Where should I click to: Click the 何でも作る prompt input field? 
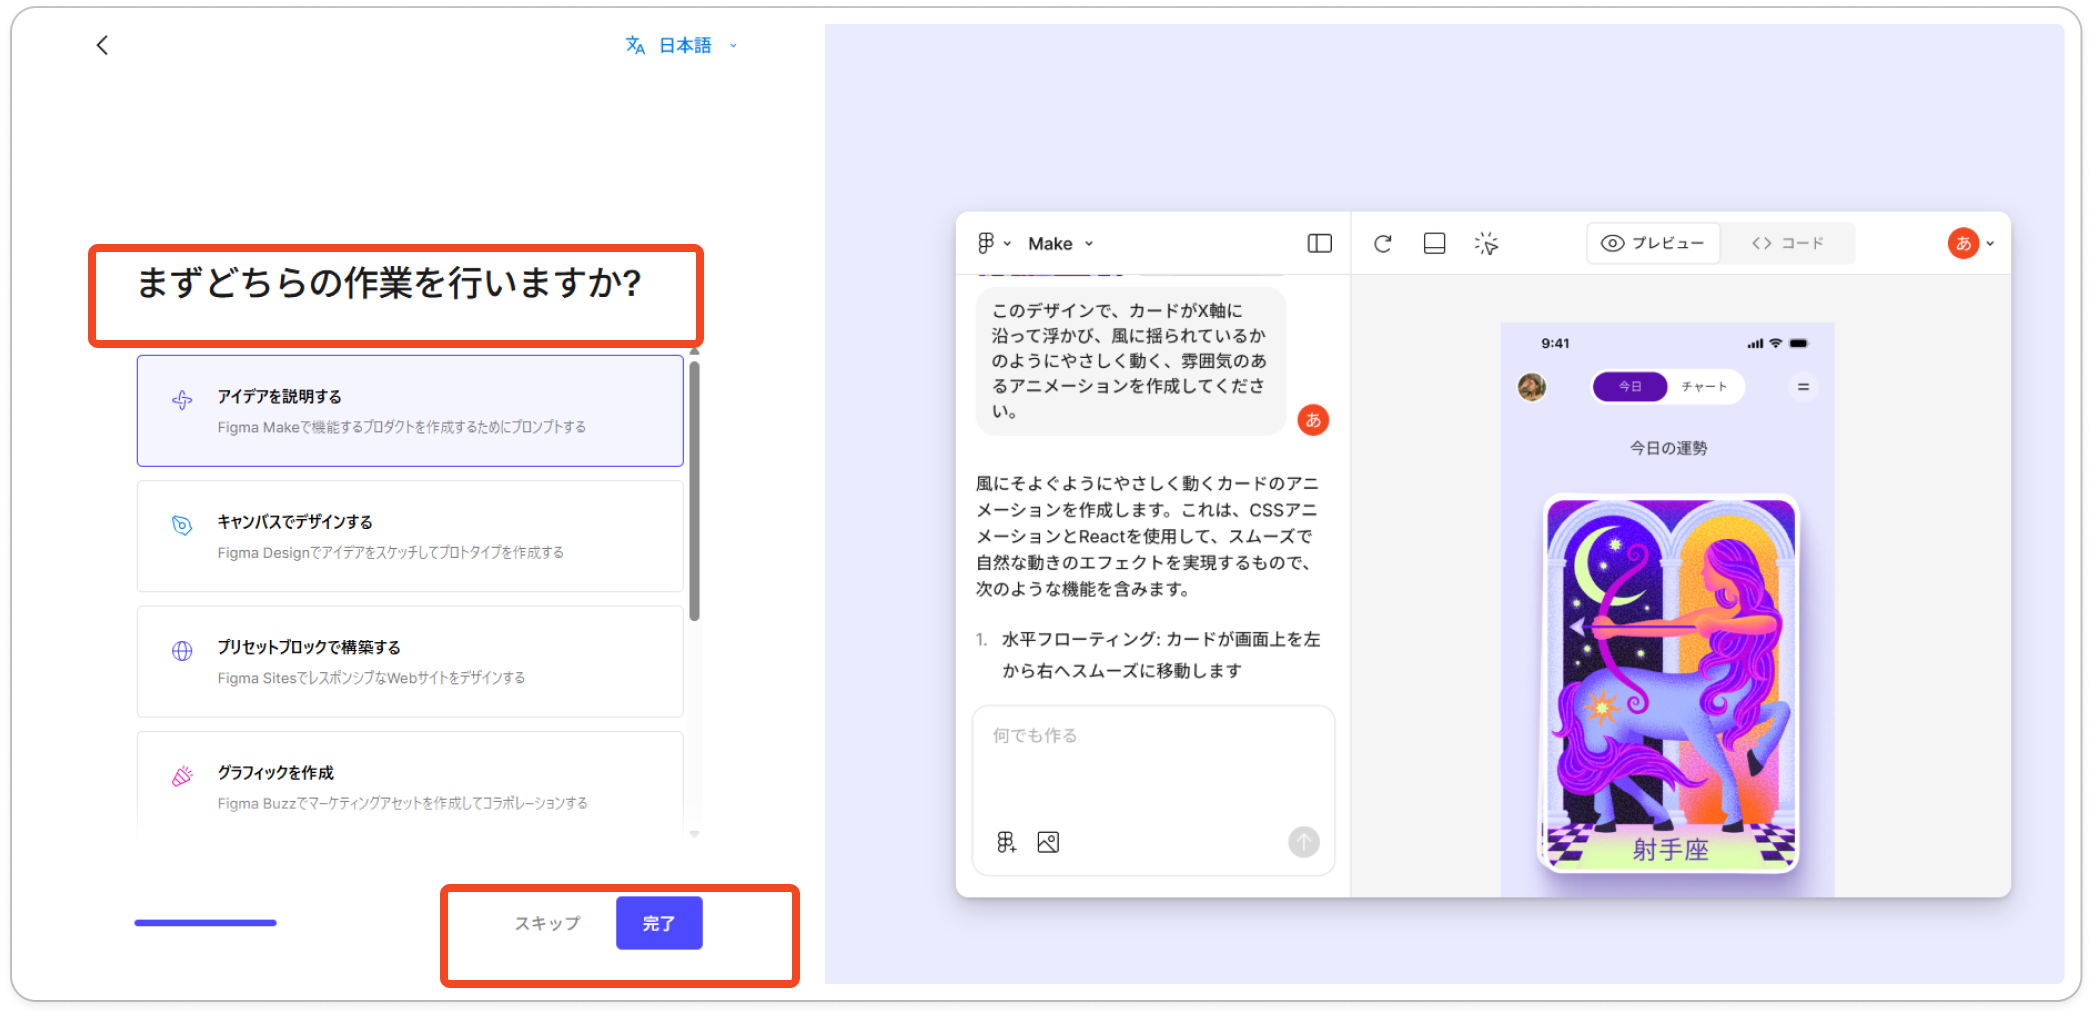tap(1152, 765)
